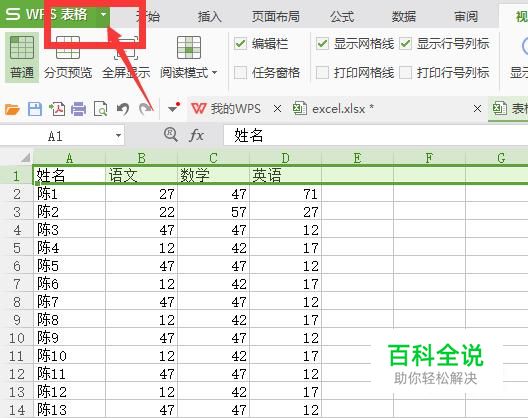The width and height of the screenshot is (528, 418).
Task: Click the open folder icon in quick toolbar
Action: click(x=12, y=109)
